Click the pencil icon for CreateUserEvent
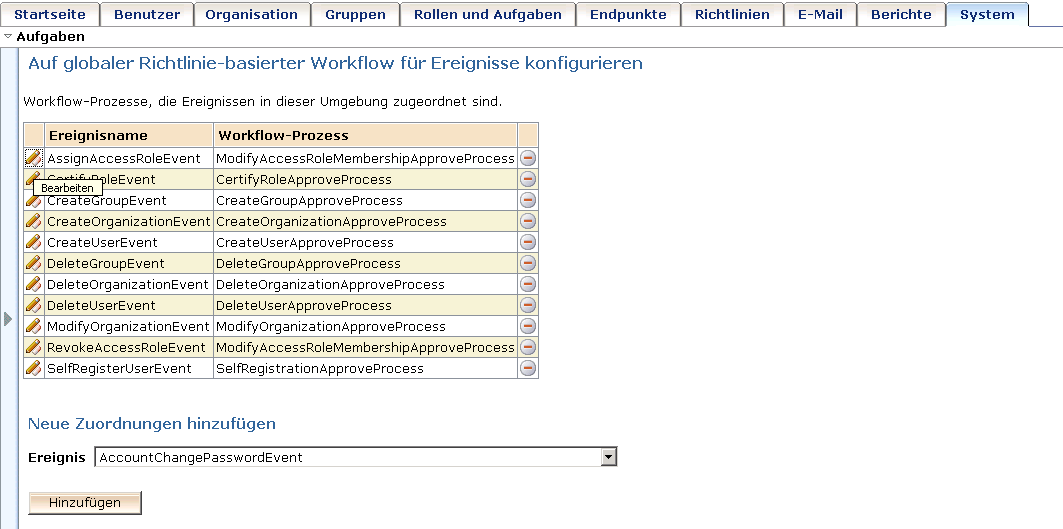This screenshot has width=1063, height=529. 33,242
